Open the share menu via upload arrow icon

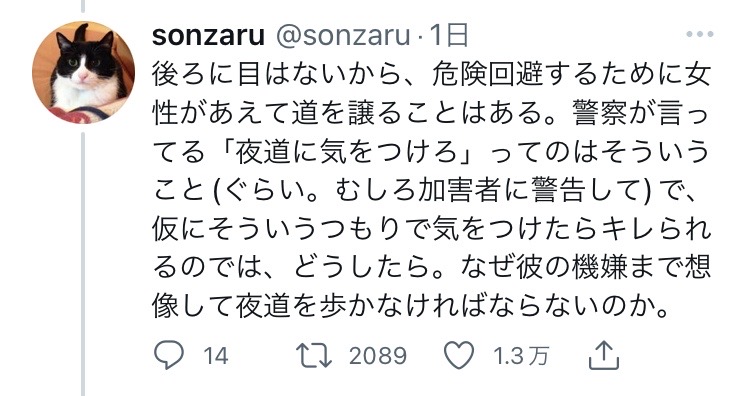pyautogui.click(x=604, y=355)
